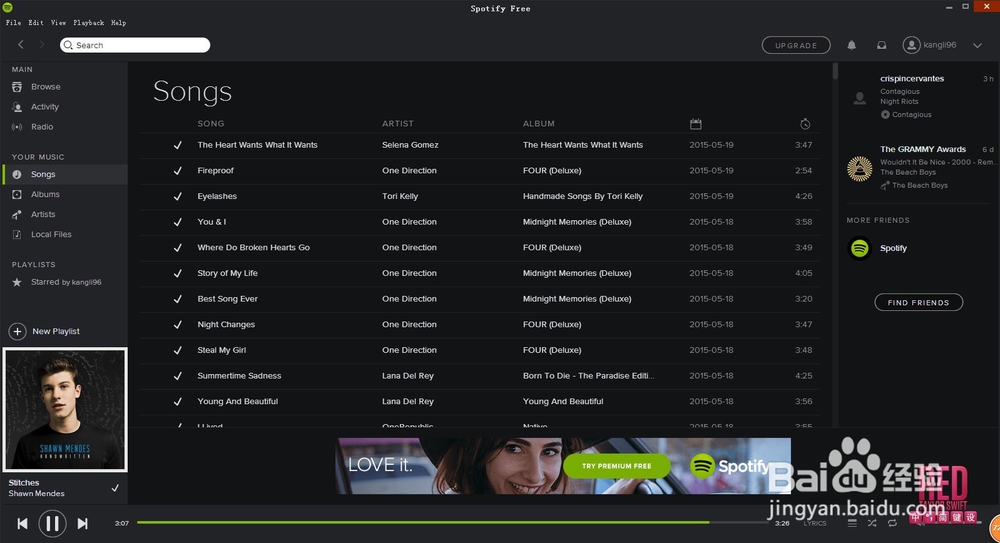This screenshot has width=1000, height=543.
Task: Go forward with the right arrow
Action: [41, 45]
